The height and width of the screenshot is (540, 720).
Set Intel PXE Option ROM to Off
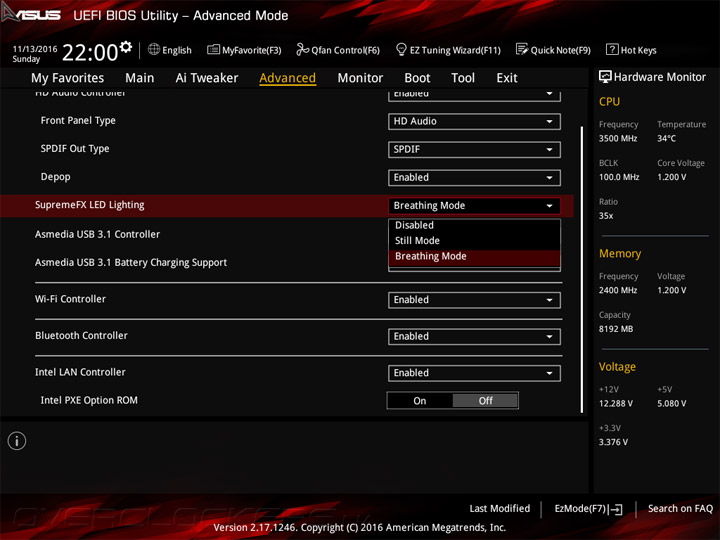pos(485,401)
